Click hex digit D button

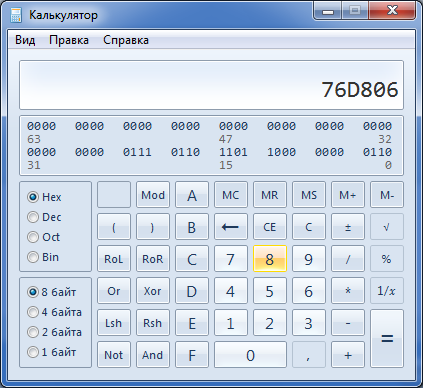192,291
